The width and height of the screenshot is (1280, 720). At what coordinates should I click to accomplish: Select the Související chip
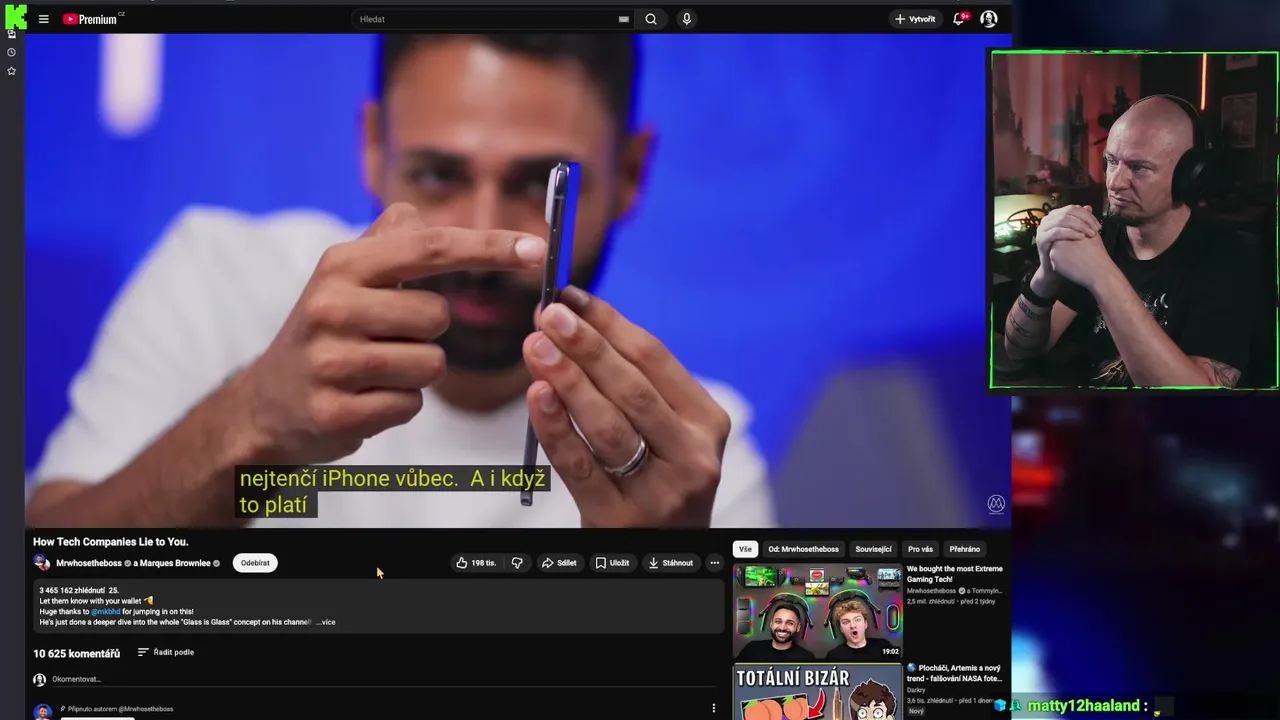(873, 549)
